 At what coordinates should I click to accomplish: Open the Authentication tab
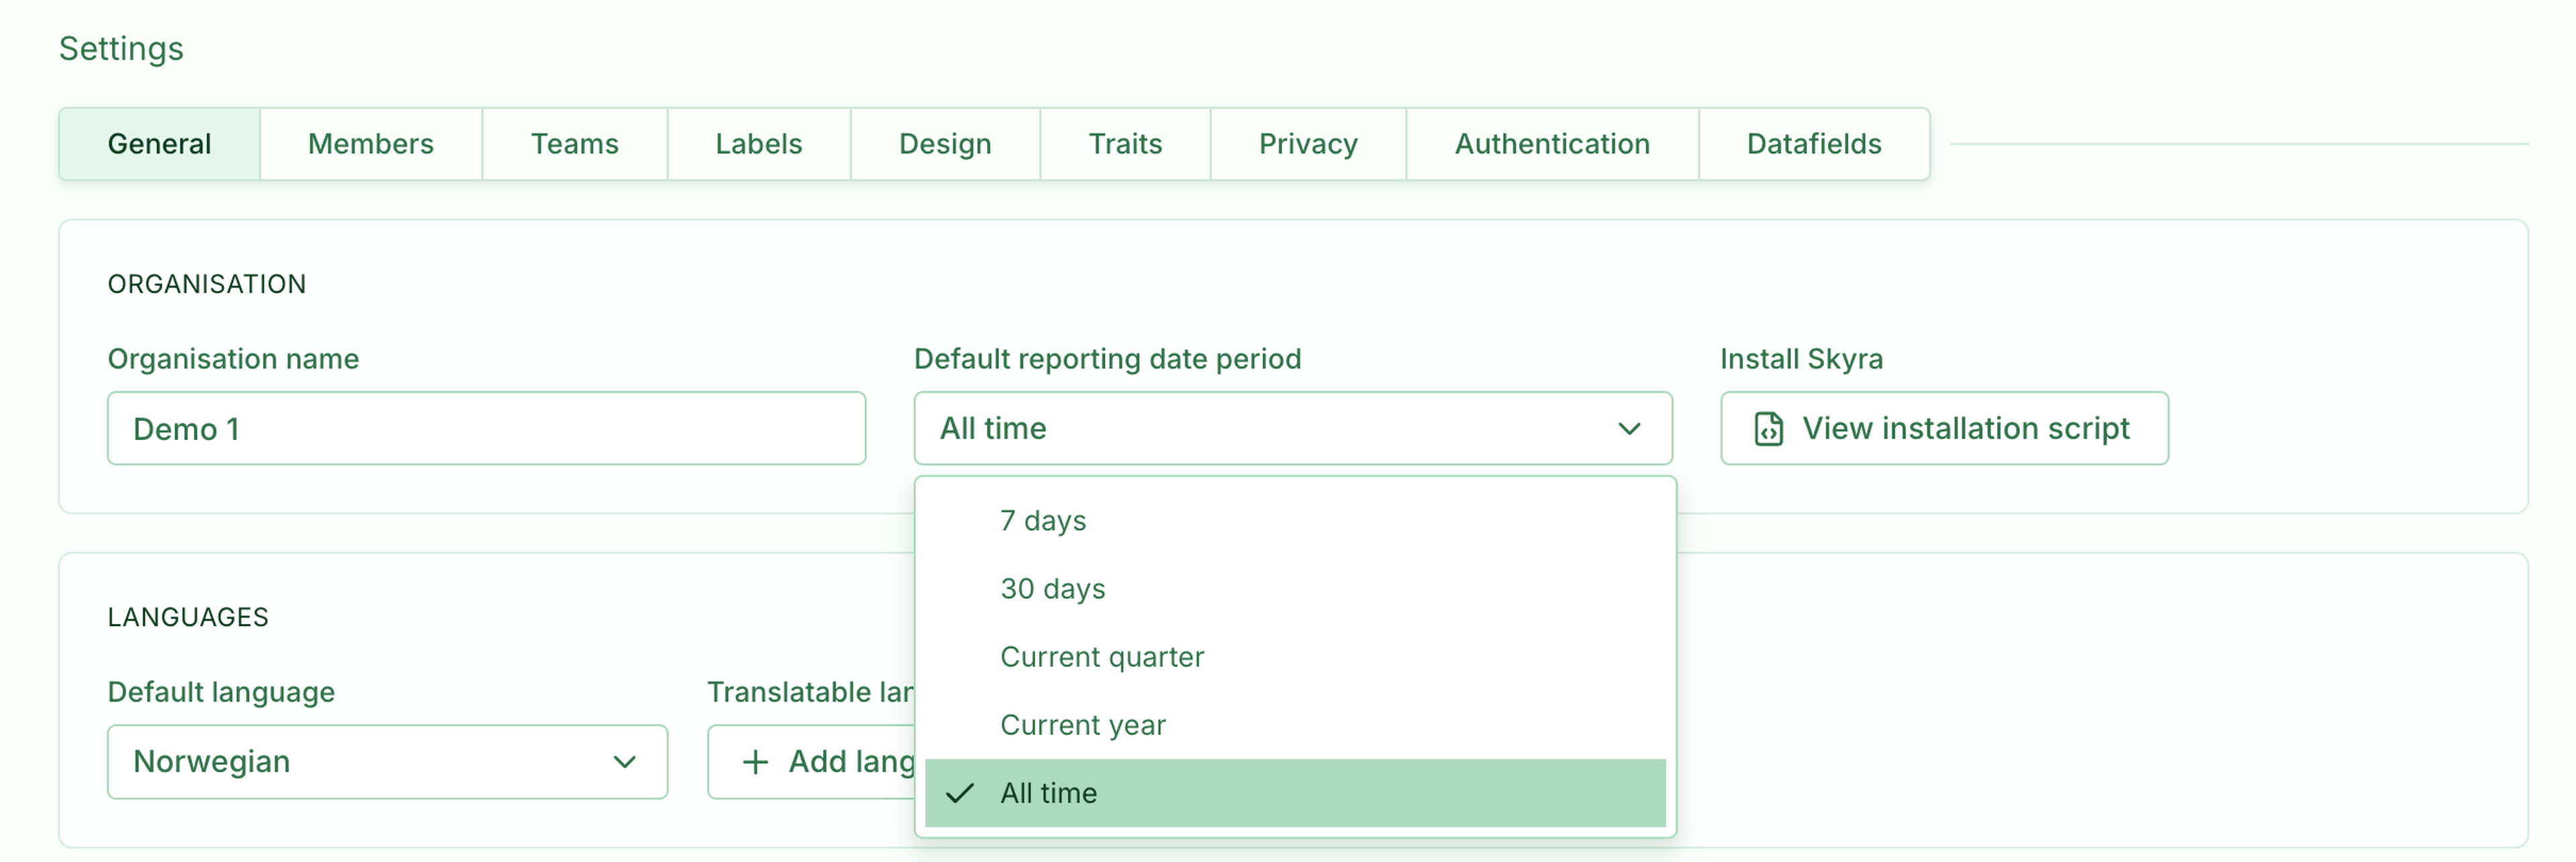[x=1552, y=144]
